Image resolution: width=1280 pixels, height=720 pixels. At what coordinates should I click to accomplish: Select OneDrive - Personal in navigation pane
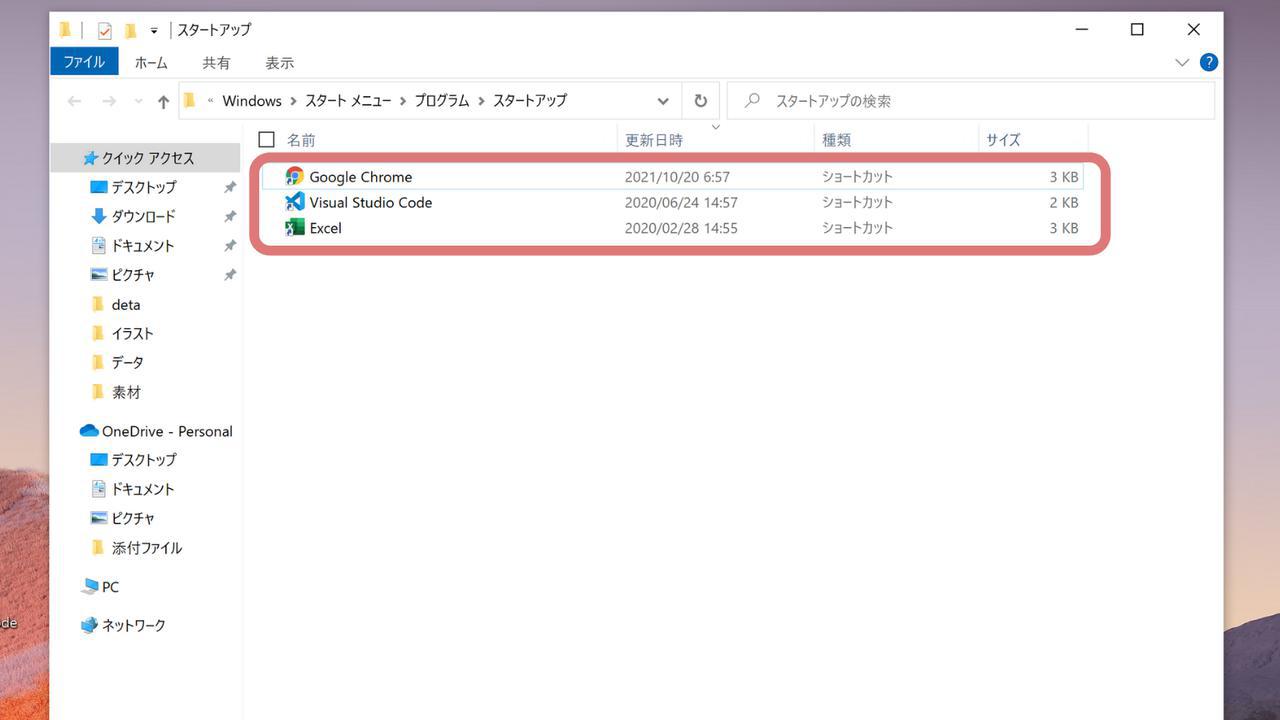(167, 431)
